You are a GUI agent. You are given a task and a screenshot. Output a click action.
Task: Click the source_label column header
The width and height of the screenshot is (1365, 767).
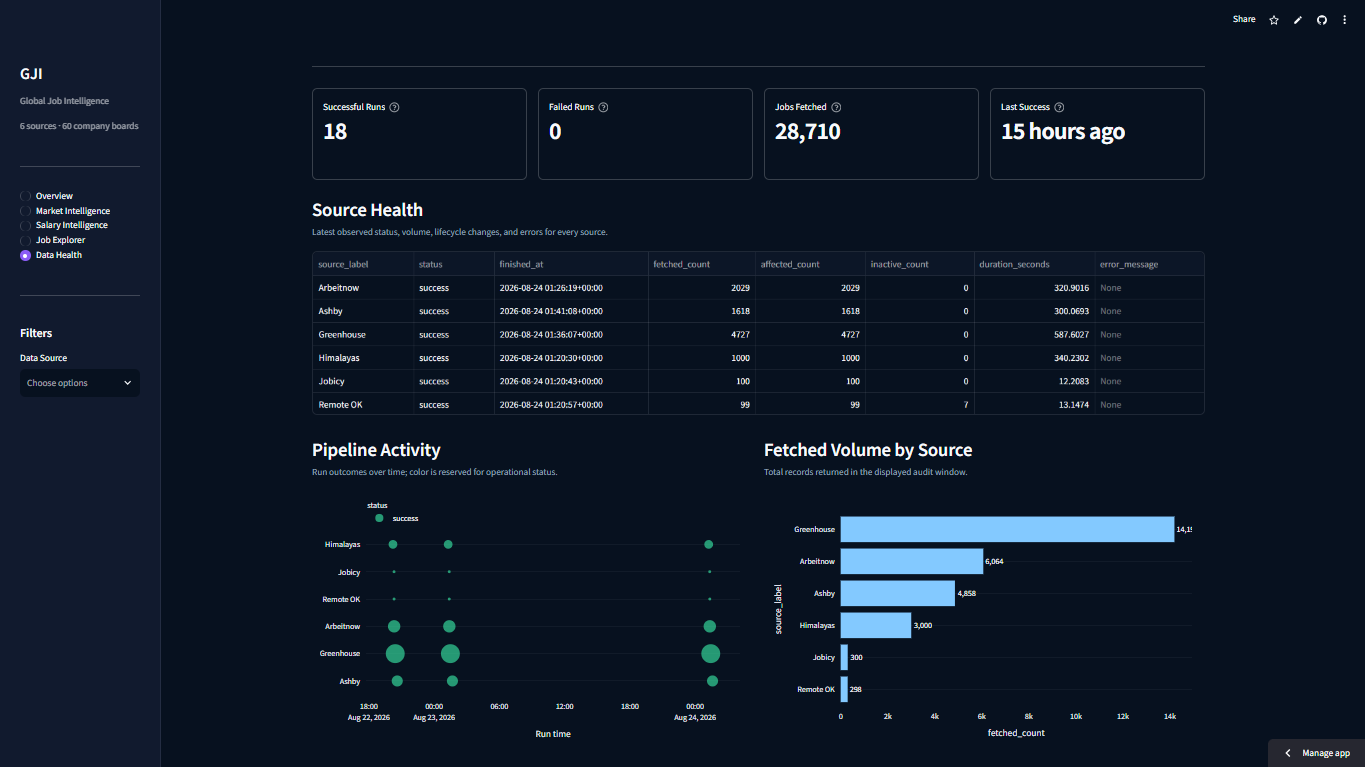[363, 264]
